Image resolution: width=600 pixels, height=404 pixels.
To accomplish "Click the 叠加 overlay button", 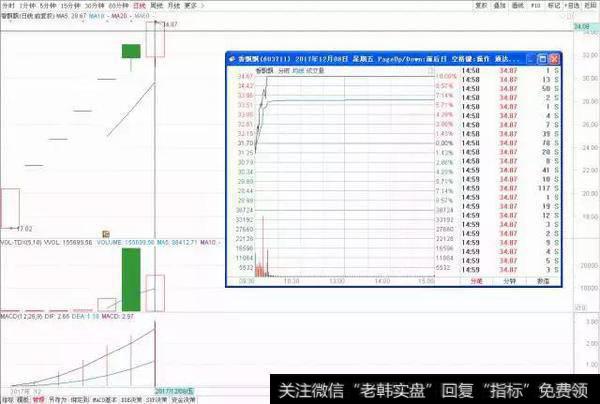I will point(499,5).
